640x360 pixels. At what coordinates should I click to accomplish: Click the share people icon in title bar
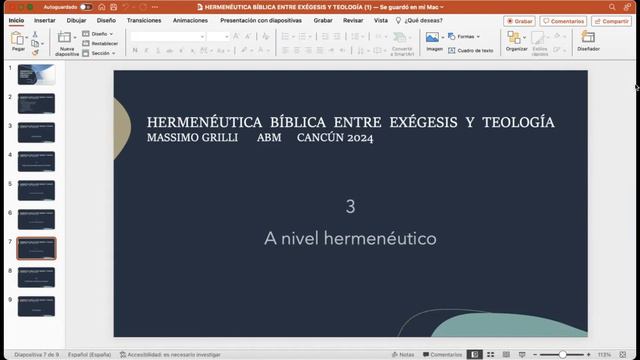click(x=627, y=7)
